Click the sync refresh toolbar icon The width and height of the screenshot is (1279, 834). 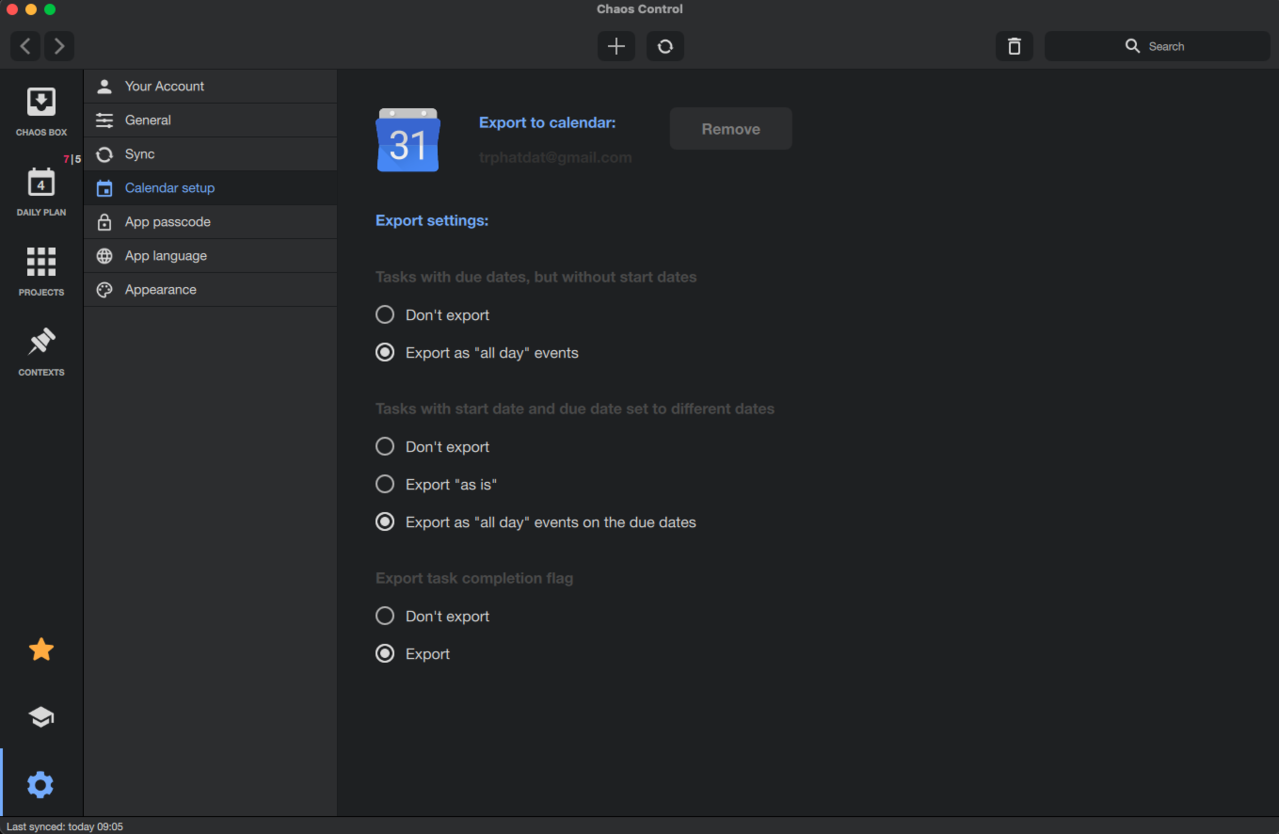point(665,46)
